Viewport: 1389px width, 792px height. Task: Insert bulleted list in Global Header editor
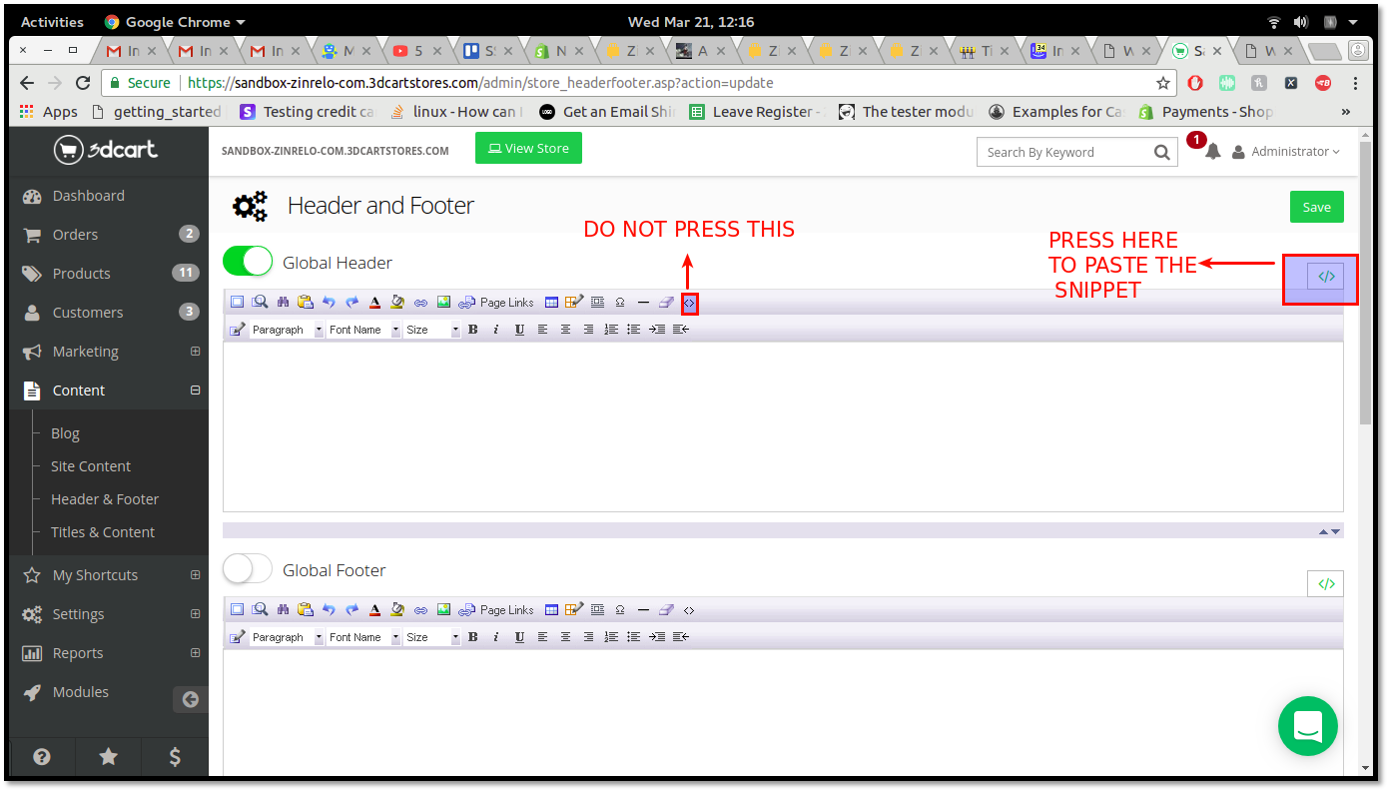[634, 329]
